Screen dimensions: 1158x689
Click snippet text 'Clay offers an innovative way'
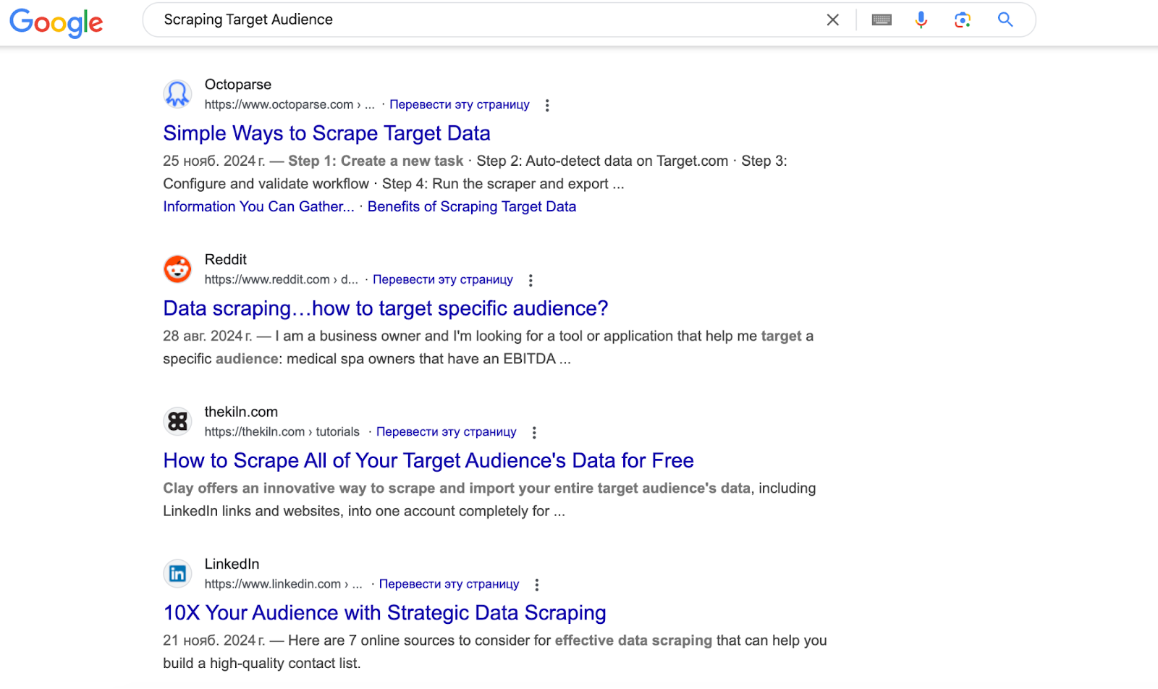[264, 488]
